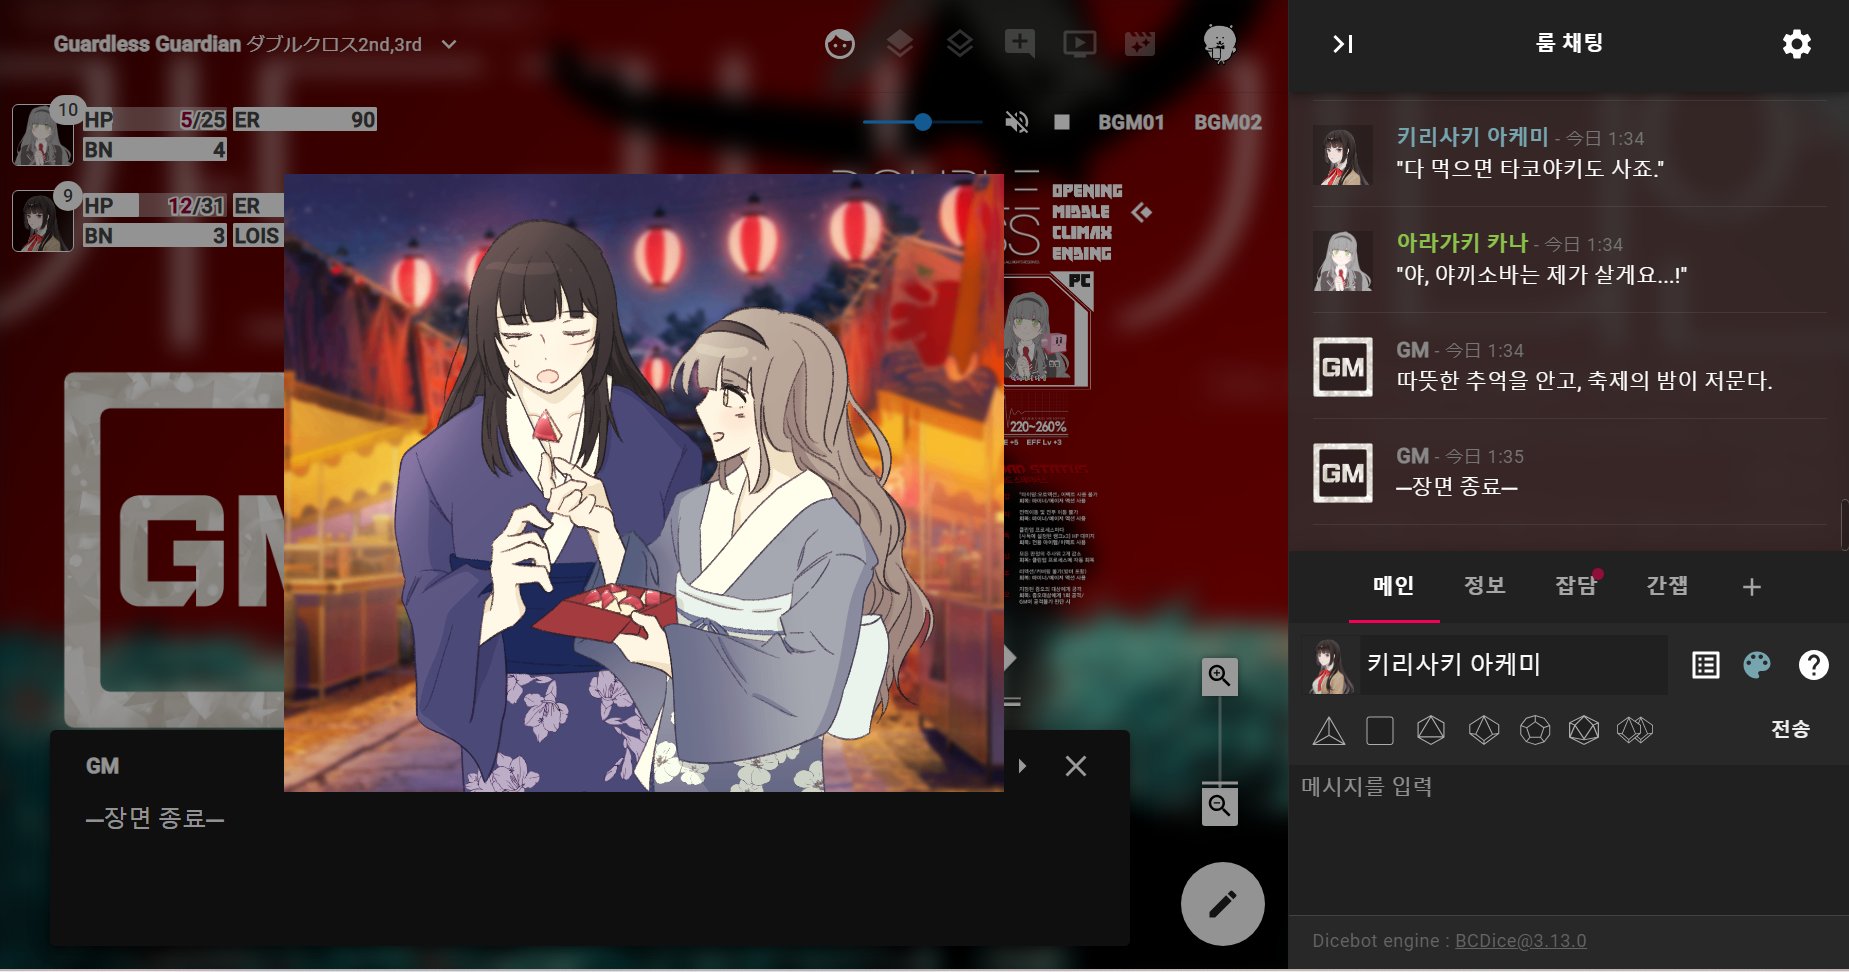Image resolution: width=1849 pixels, height=972 pixels.
Task: Click the GM message about 축제의 밤
Action: [1584, 381]
